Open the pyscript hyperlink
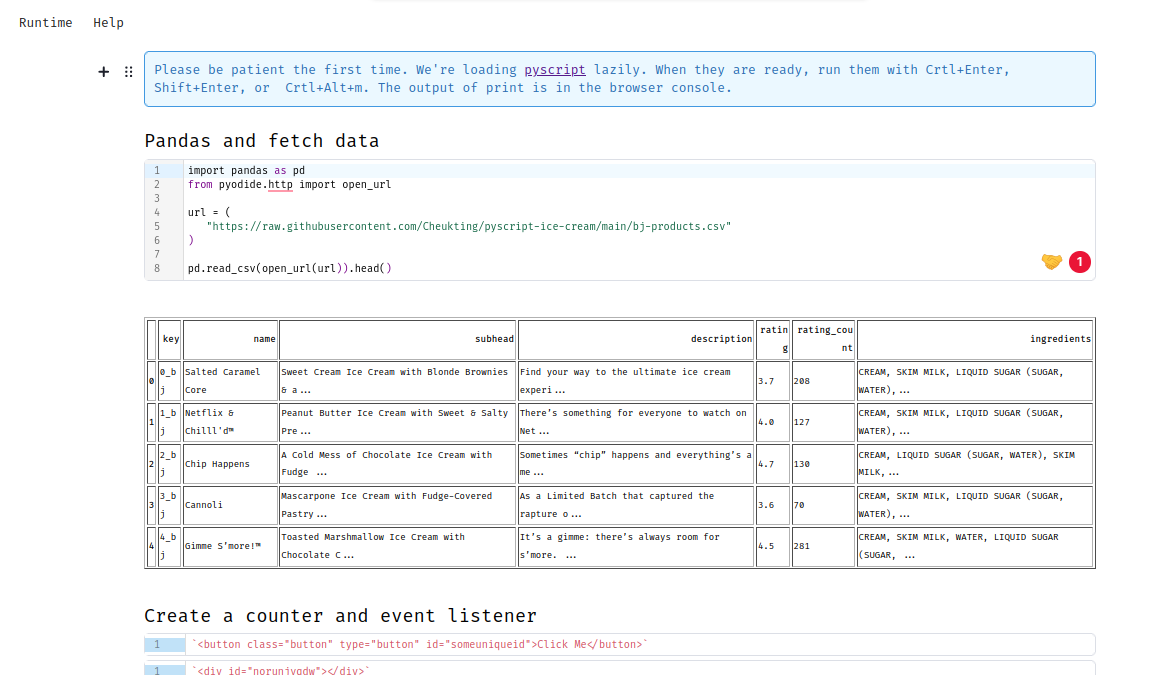Screen dimensions: 1170x675 point(554,69)
